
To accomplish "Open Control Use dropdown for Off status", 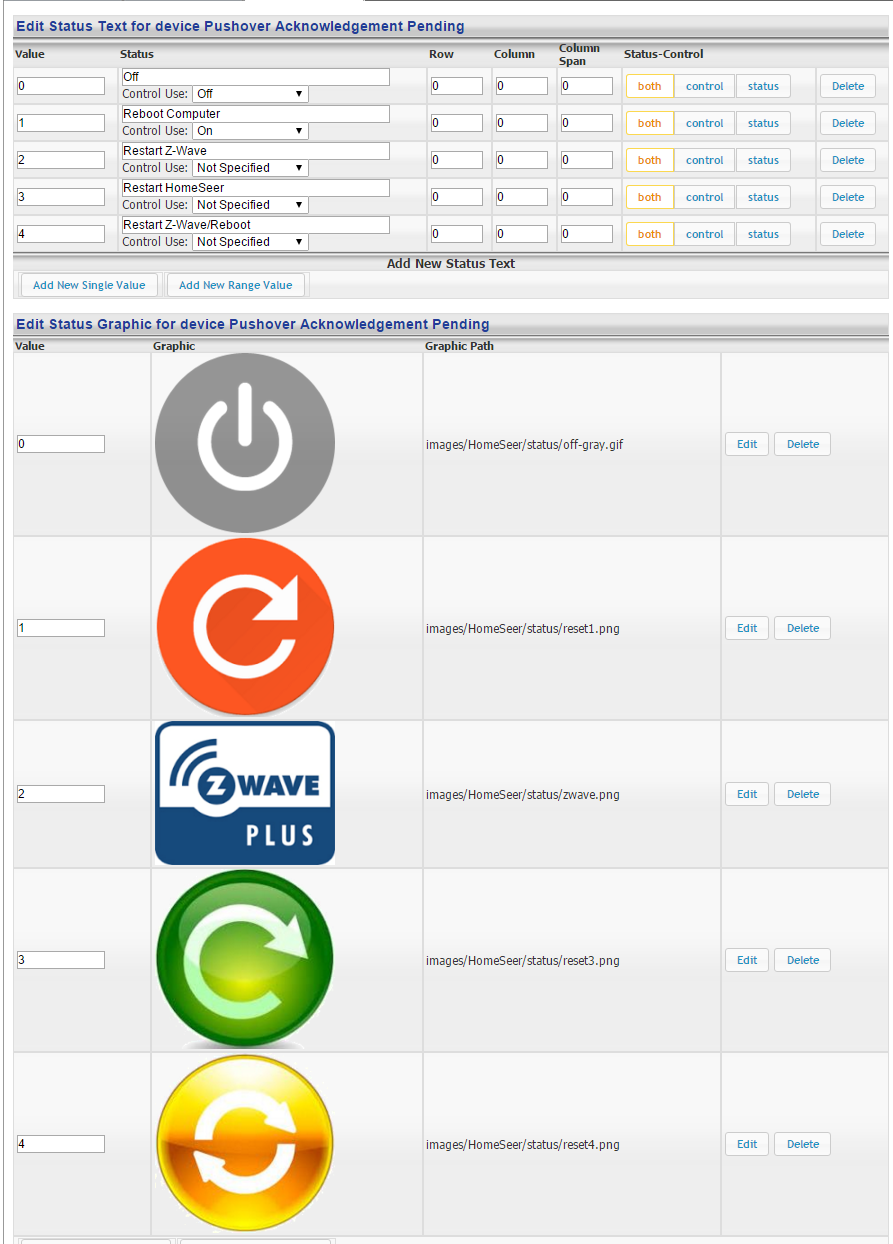I will 250,94.
